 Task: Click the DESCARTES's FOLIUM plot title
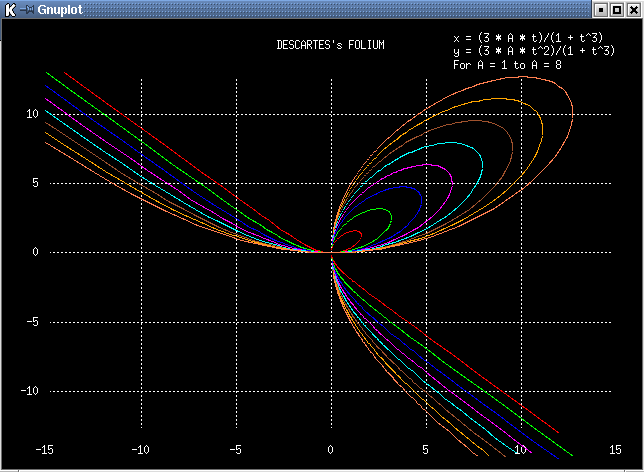click(x=330, y=45)
